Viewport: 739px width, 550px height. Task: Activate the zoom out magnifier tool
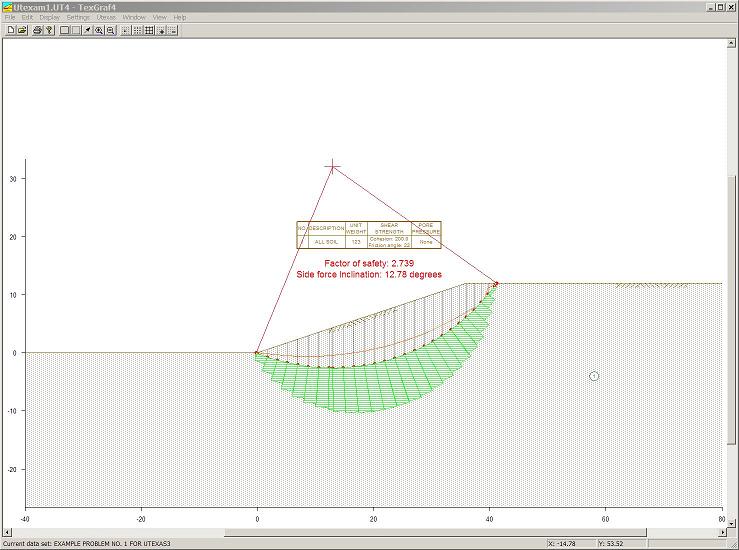click(x=110, y=30)
